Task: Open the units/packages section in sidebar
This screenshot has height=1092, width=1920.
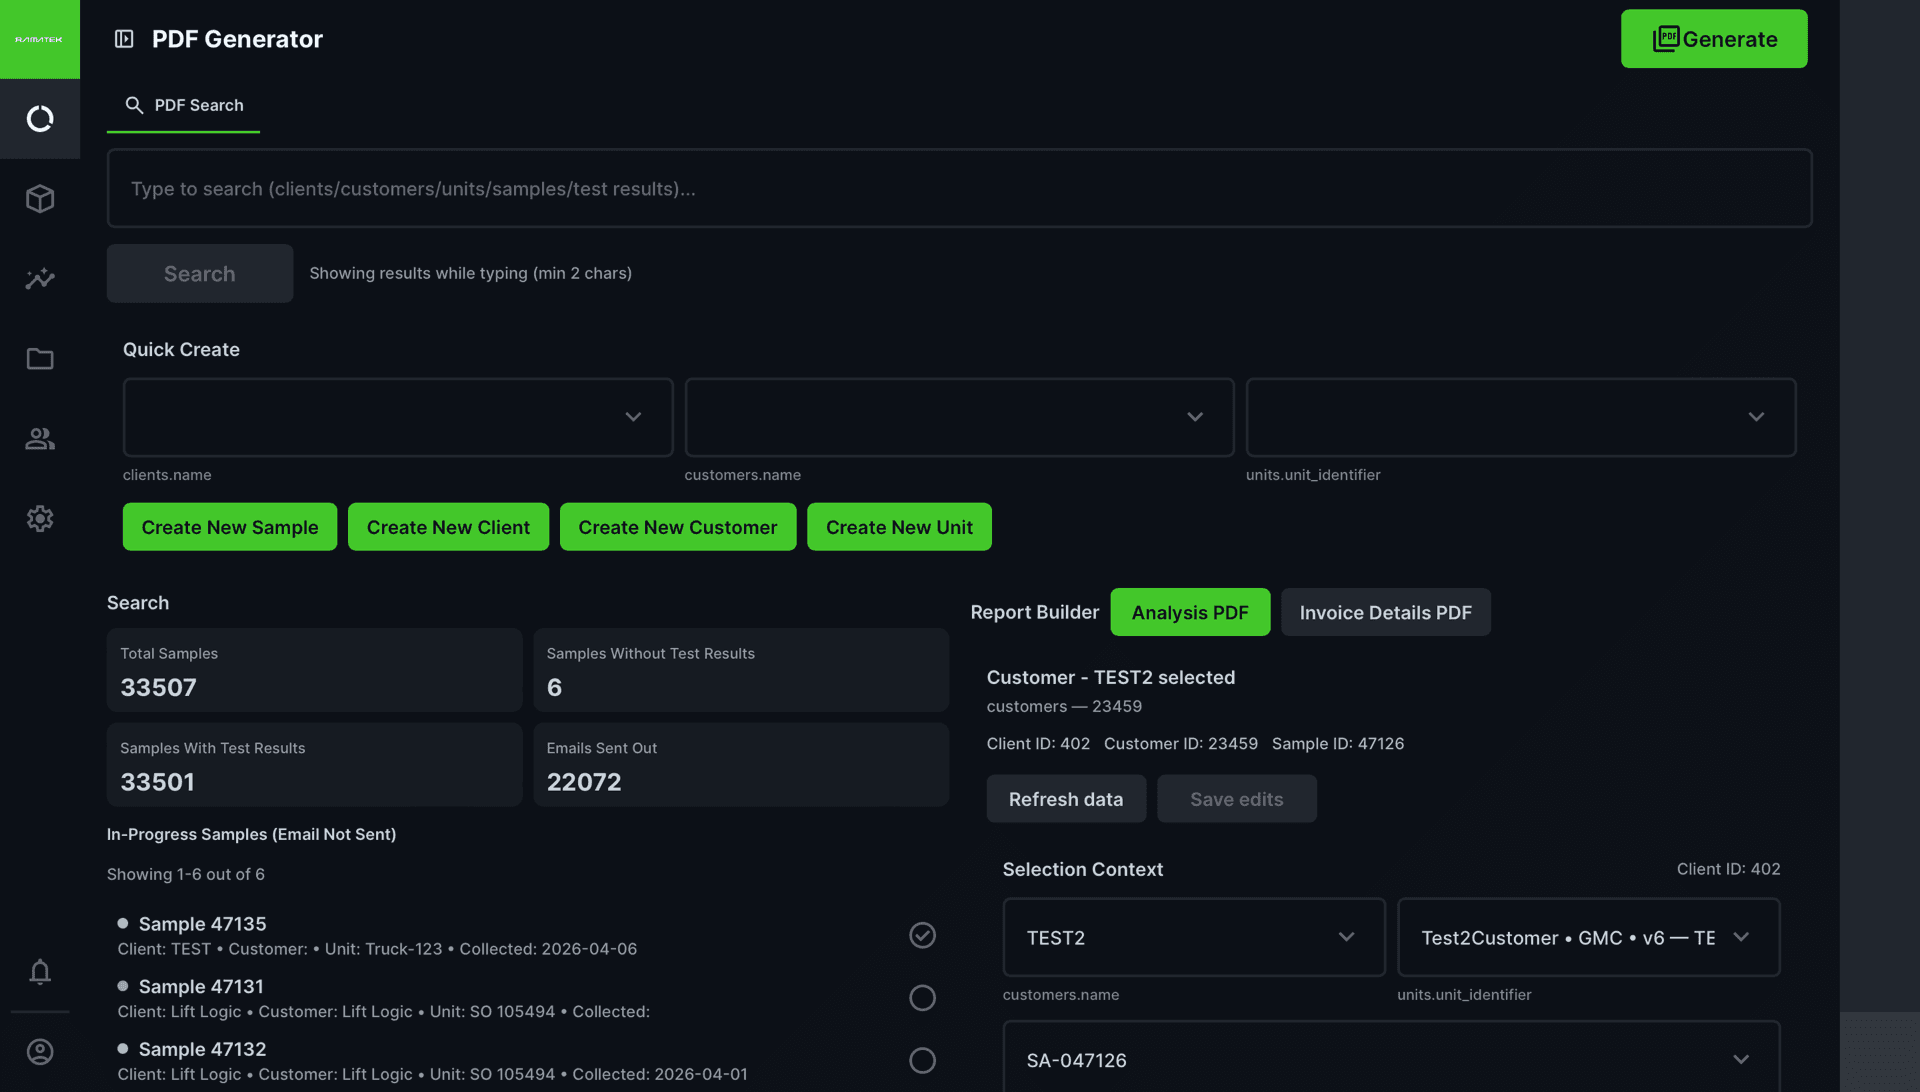Action: 40,198
